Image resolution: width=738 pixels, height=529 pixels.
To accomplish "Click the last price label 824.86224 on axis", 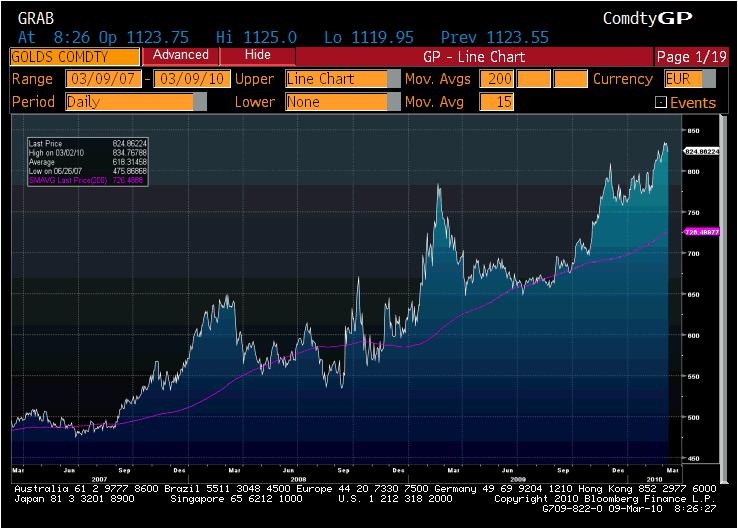I will 701,151.
